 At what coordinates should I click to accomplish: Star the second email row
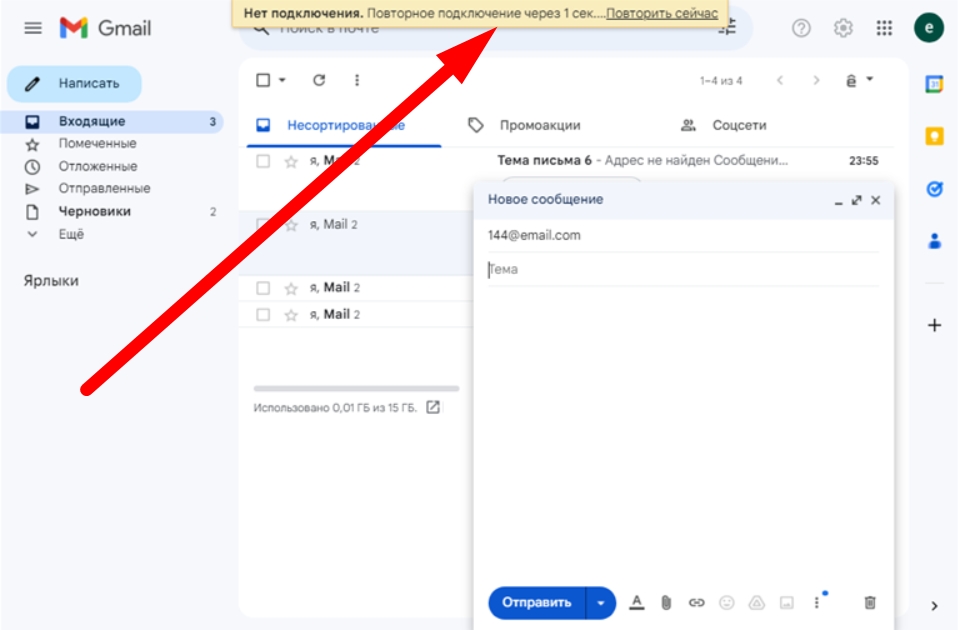tap(291, 225)
